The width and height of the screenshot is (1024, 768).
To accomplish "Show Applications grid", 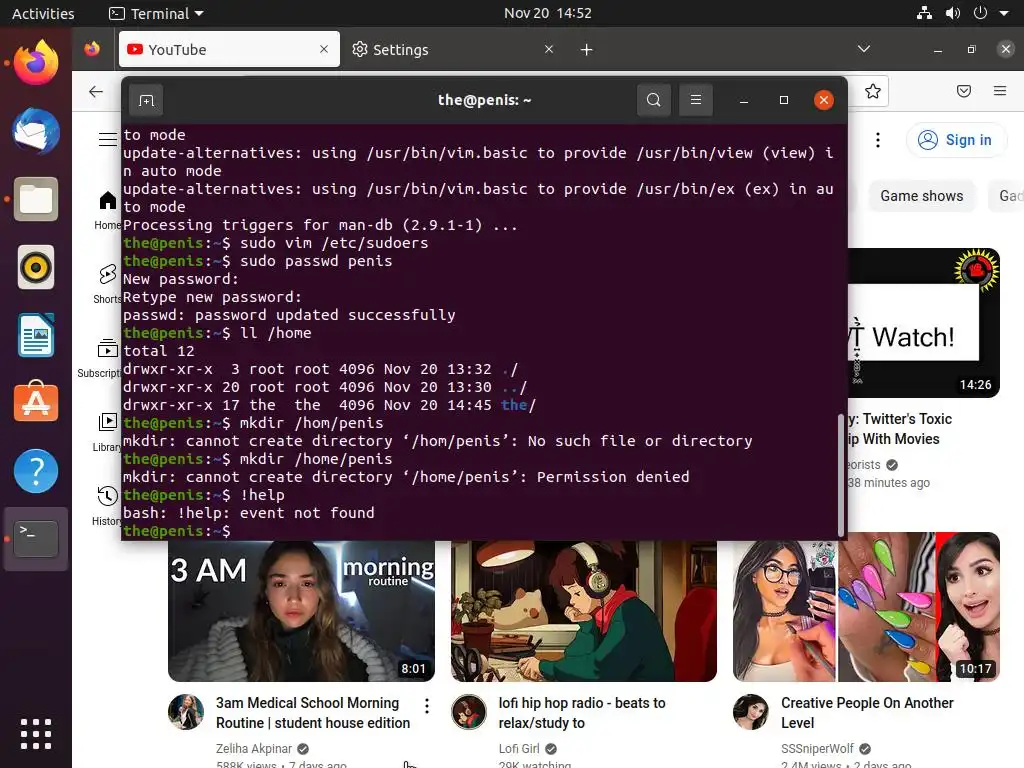I will pyautogui.click(x=36, y=733).
